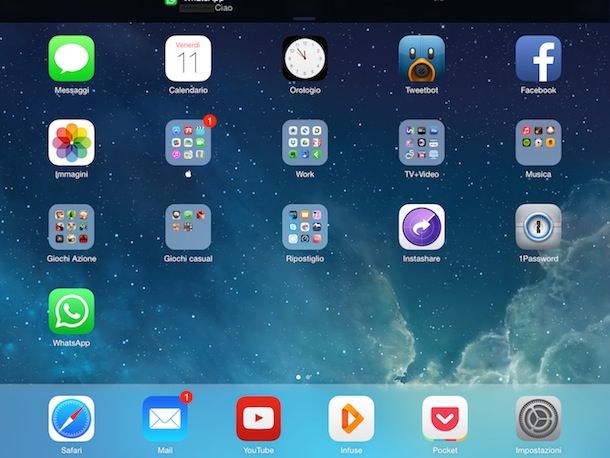The width and height of the screenshot is (610, 458).
Task: Open the Musica folder
Action: (x=538, y=142)
